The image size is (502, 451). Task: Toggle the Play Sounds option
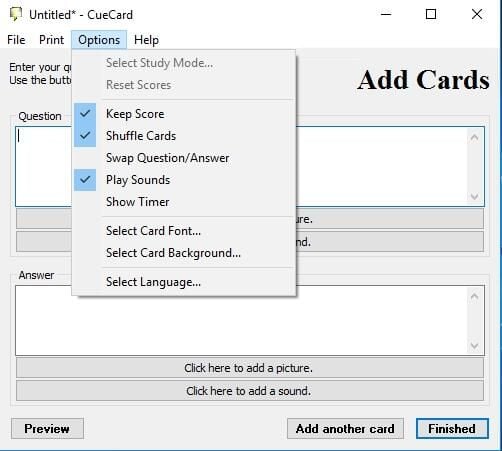click(x=184, y=180)
